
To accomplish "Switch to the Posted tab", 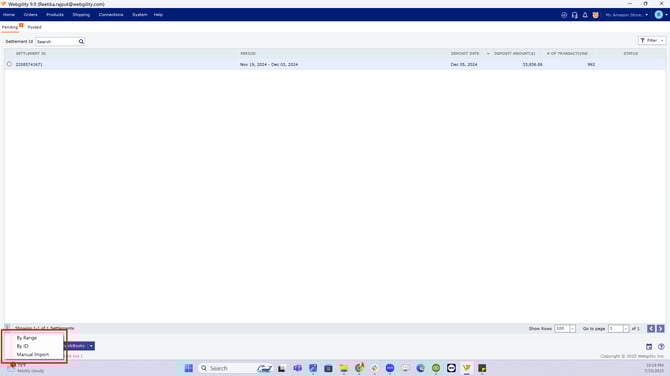I will [35, 27].
